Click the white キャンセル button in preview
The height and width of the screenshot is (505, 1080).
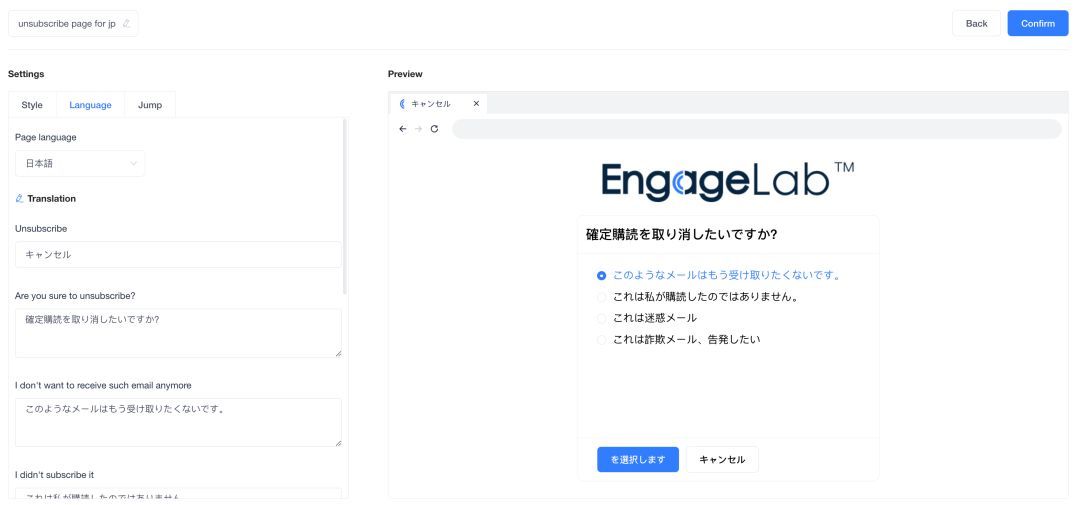point(722,460)
